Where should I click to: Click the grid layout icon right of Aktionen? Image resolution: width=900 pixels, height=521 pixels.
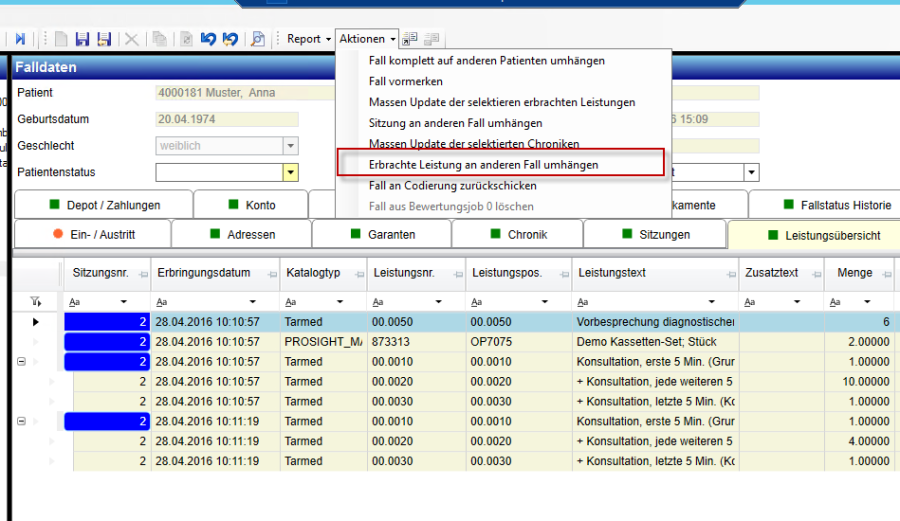[x=411, y=39]
